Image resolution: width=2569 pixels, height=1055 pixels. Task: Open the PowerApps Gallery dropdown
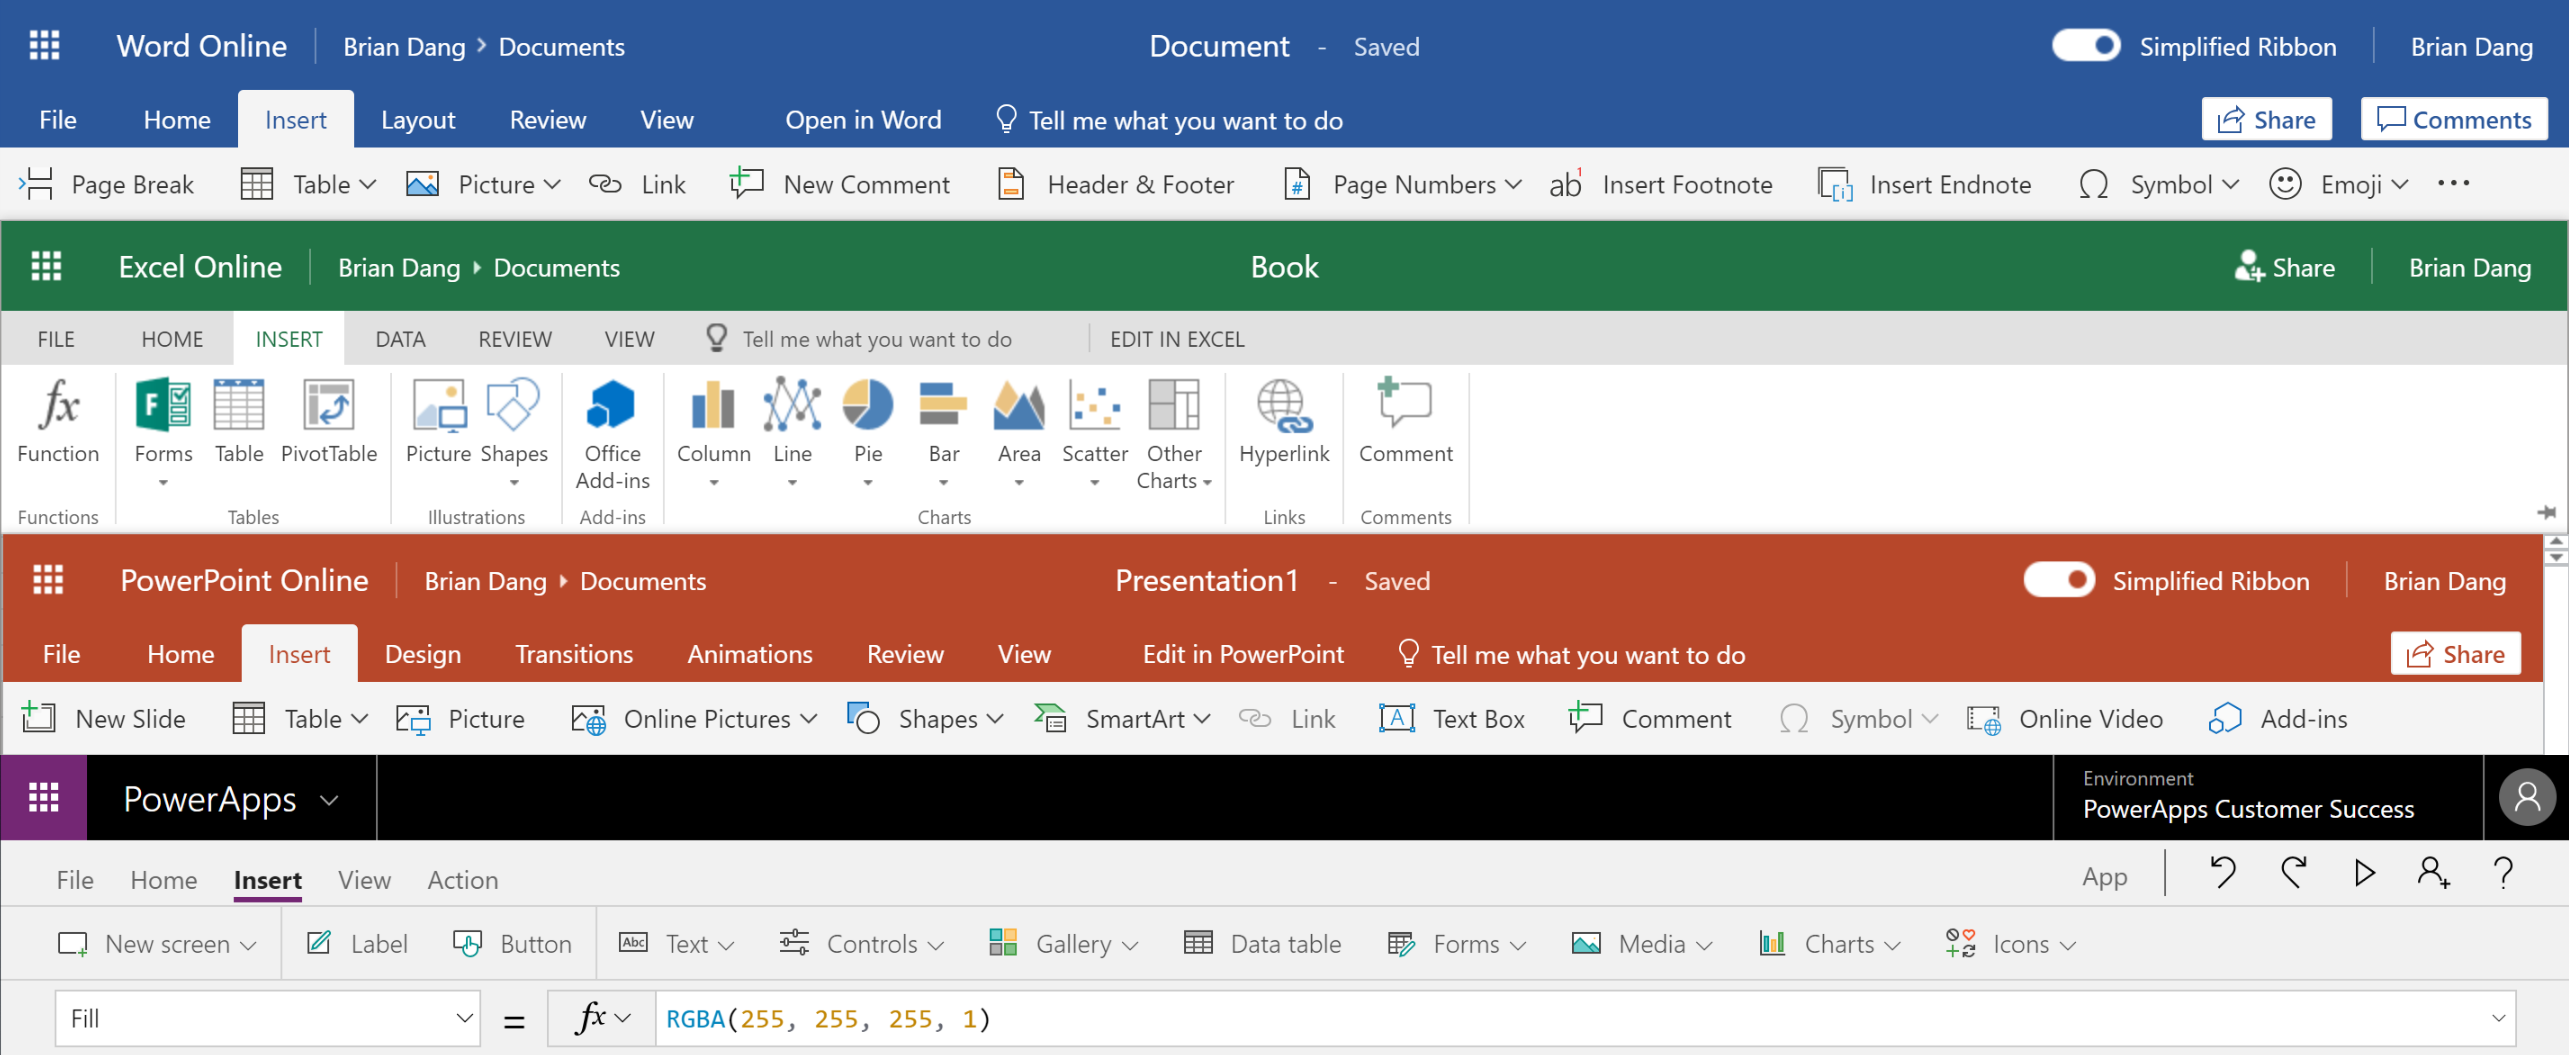pyautogui.click(x=1064, y=944)
